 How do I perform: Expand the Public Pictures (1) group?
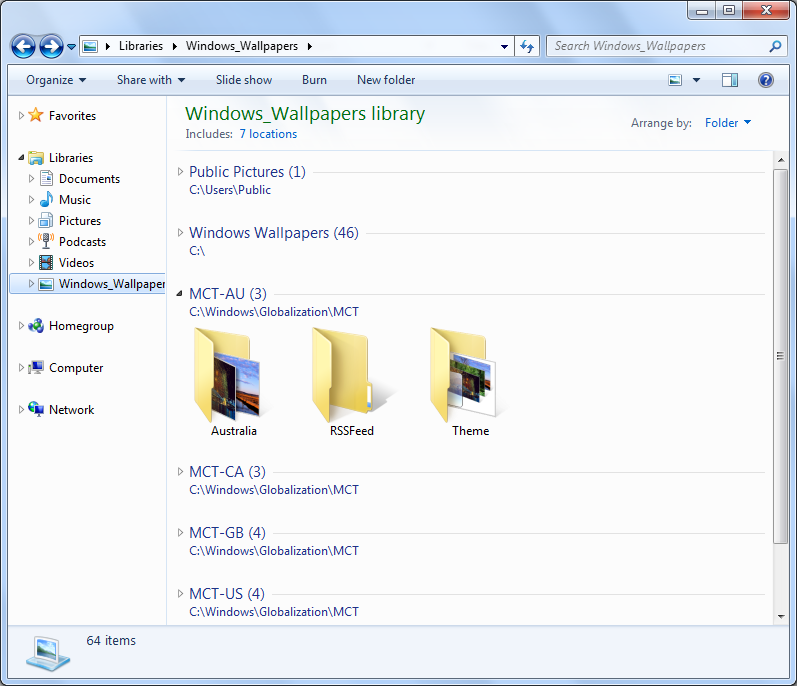pos(180,172)
